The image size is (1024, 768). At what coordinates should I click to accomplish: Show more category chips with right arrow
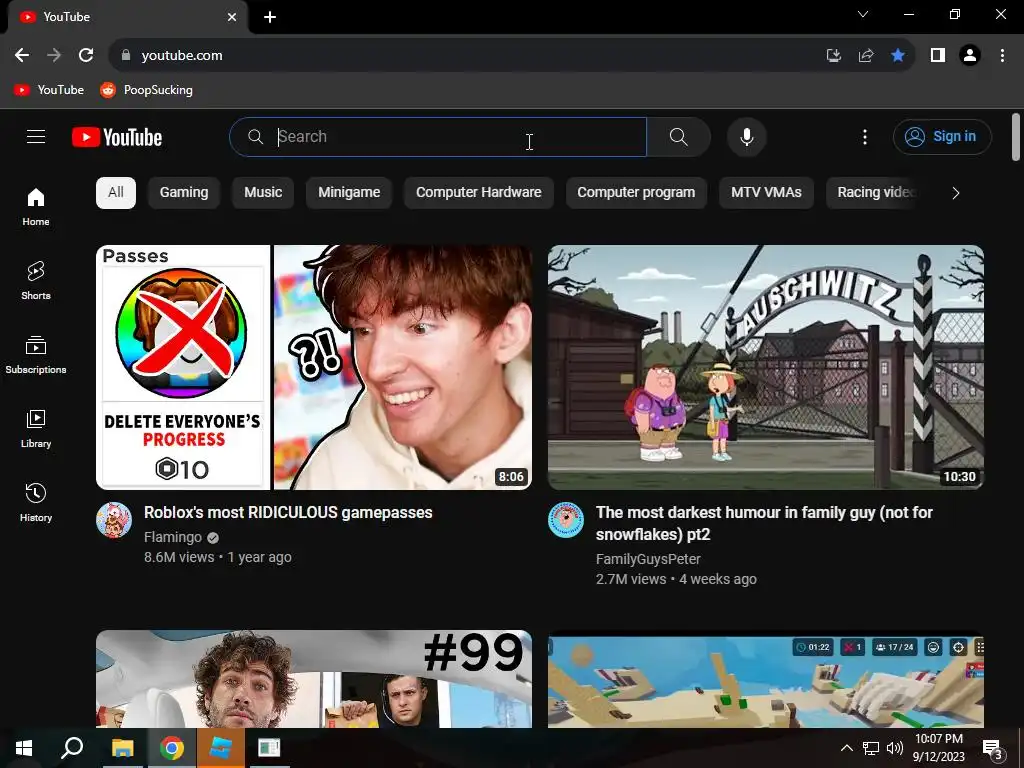point(955,193)
